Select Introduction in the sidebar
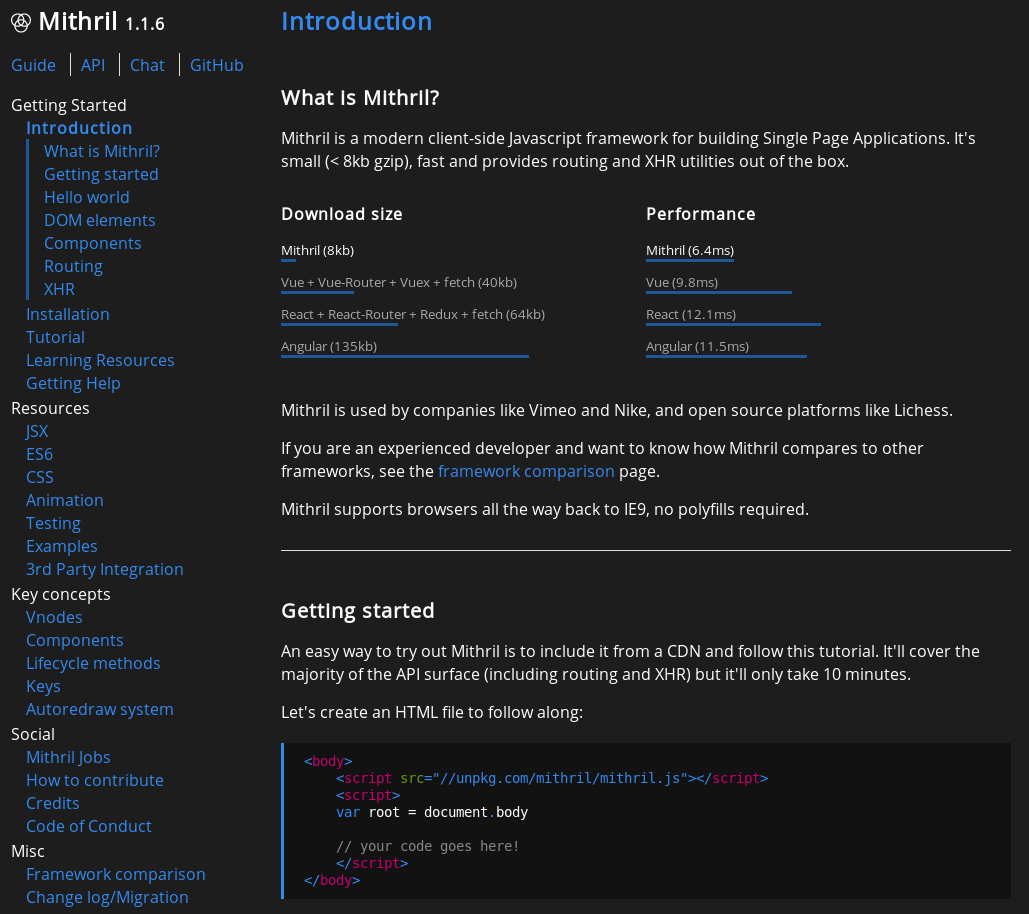The width and height of the screenshot is (1029, 914). click(79, 128)
